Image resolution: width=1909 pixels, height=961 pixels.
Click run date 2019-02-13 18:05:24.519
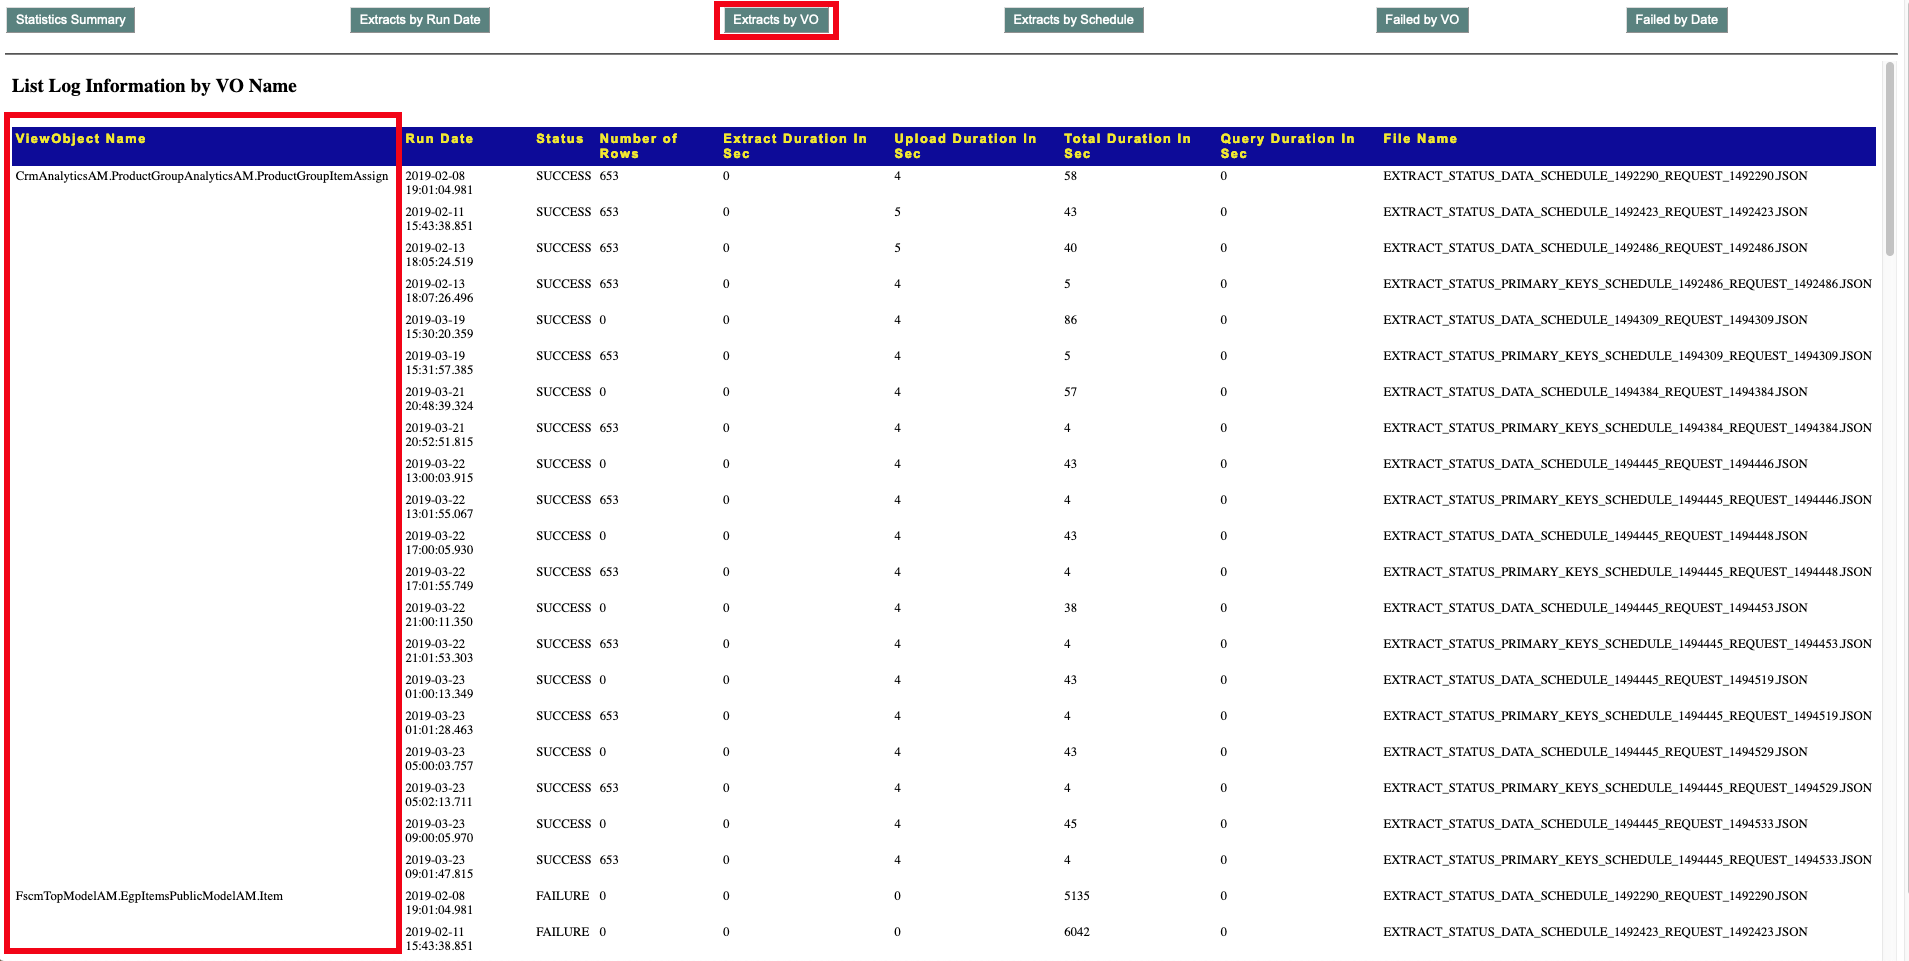[x=439, y=255]
